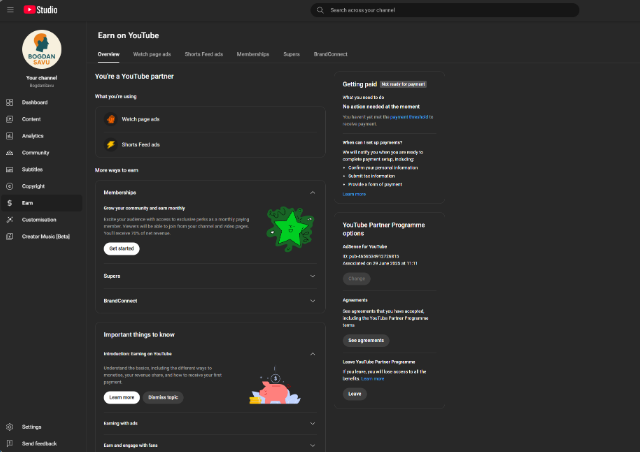The image size is (640, 452).
Task: Click the Watch page ads icon
Action: click(111, 119)
